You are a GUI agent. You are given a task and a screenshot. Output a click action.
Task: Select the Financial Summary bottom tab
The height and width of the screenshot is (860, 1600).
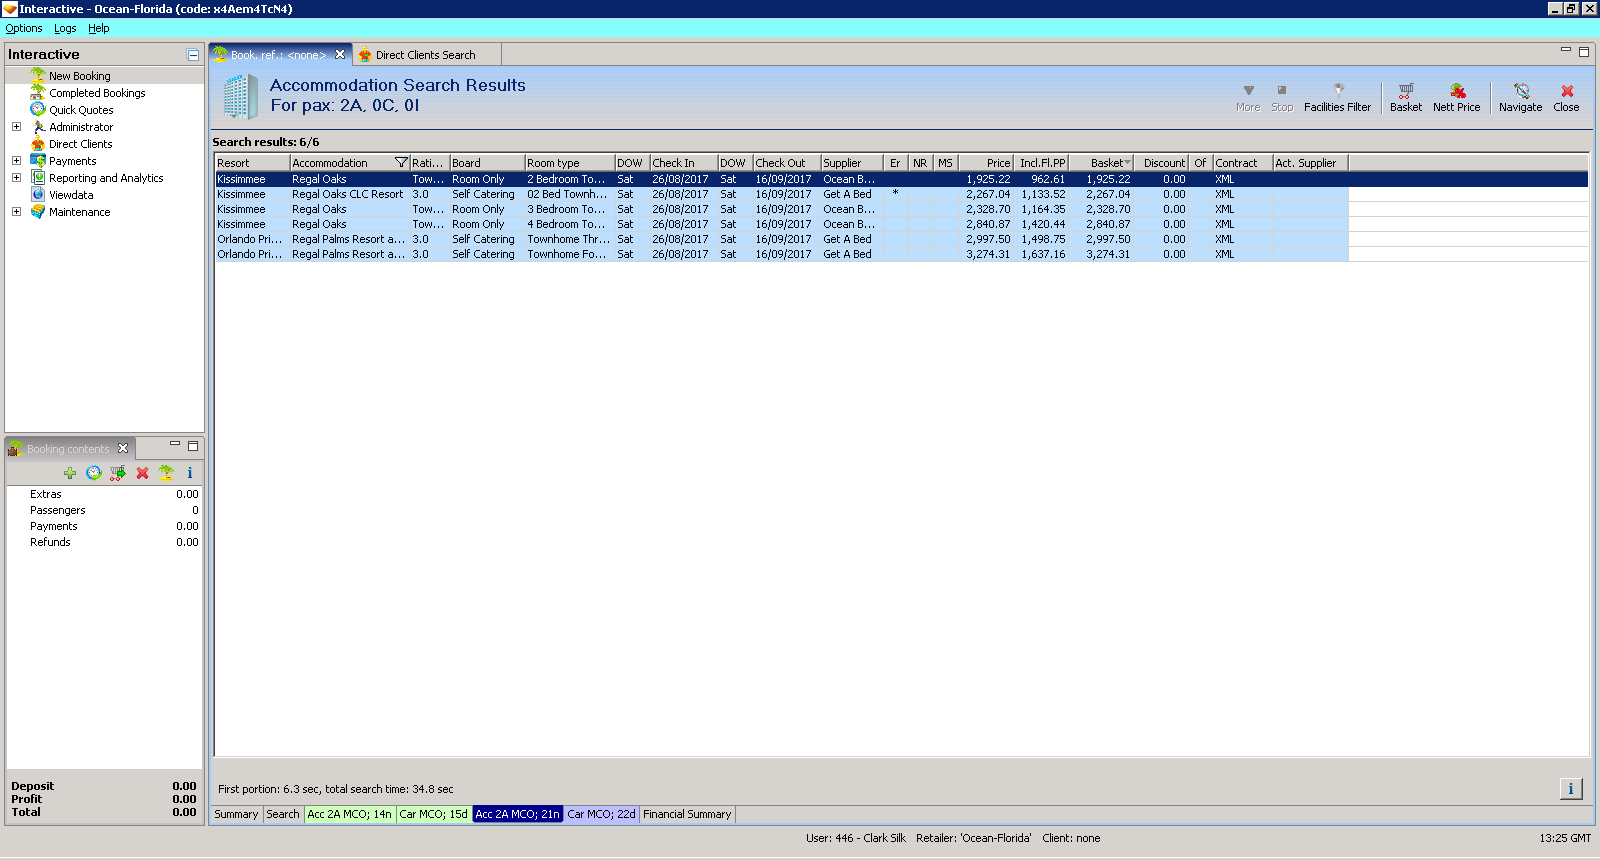point(687,814)
